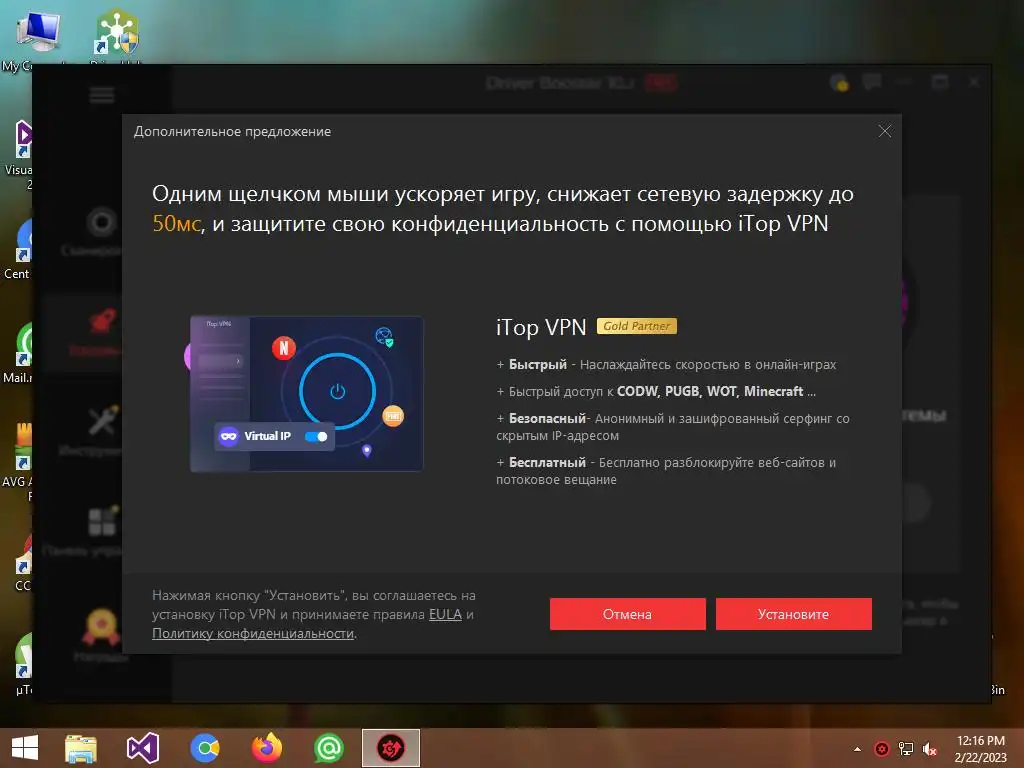This screenshot has width=1024, height=768.
Task: Open the clock showing 12:16 PM
Action: [980, 749]
